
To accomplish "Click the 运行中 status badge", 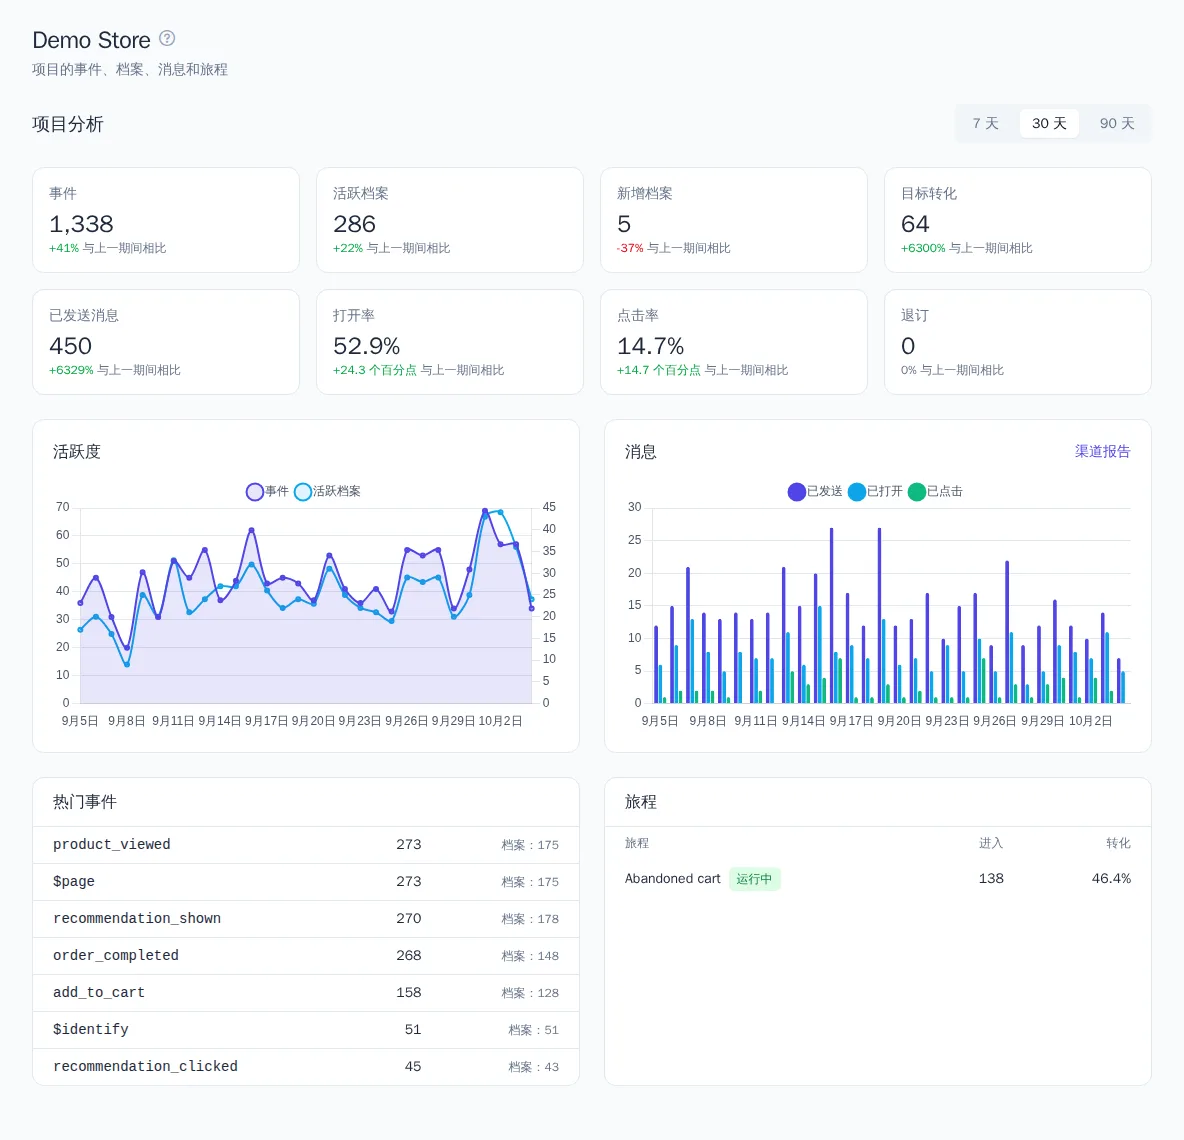I will tap(754, 879).
